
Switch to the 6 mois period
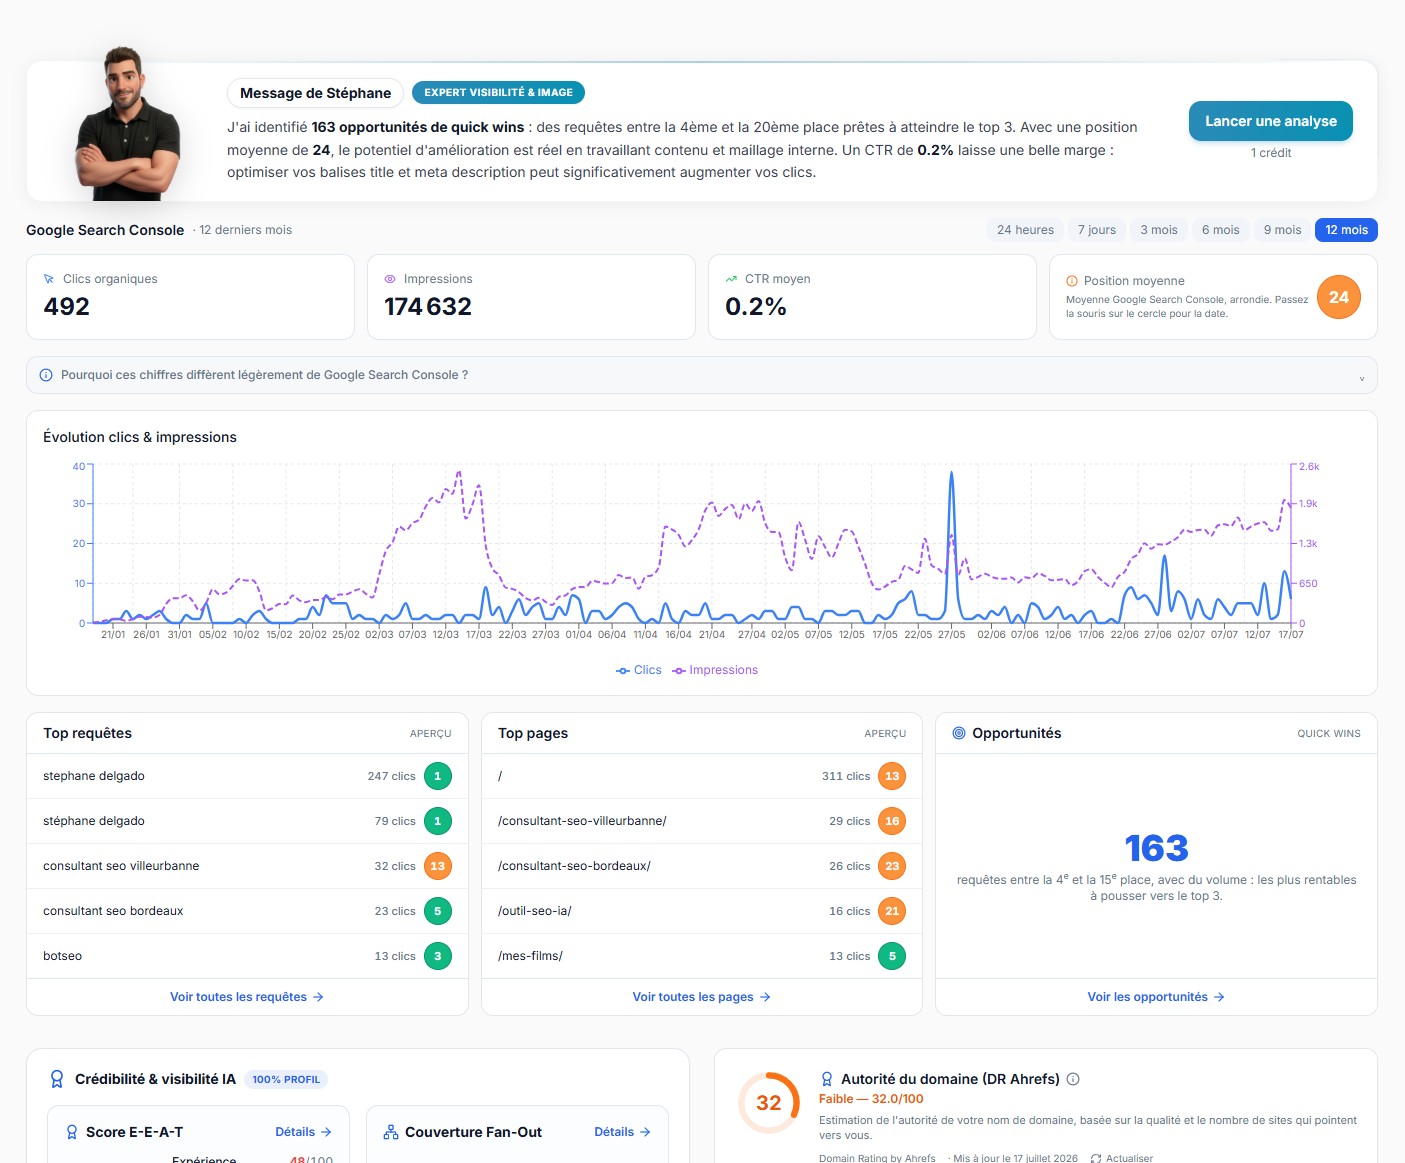point(1220,230)
